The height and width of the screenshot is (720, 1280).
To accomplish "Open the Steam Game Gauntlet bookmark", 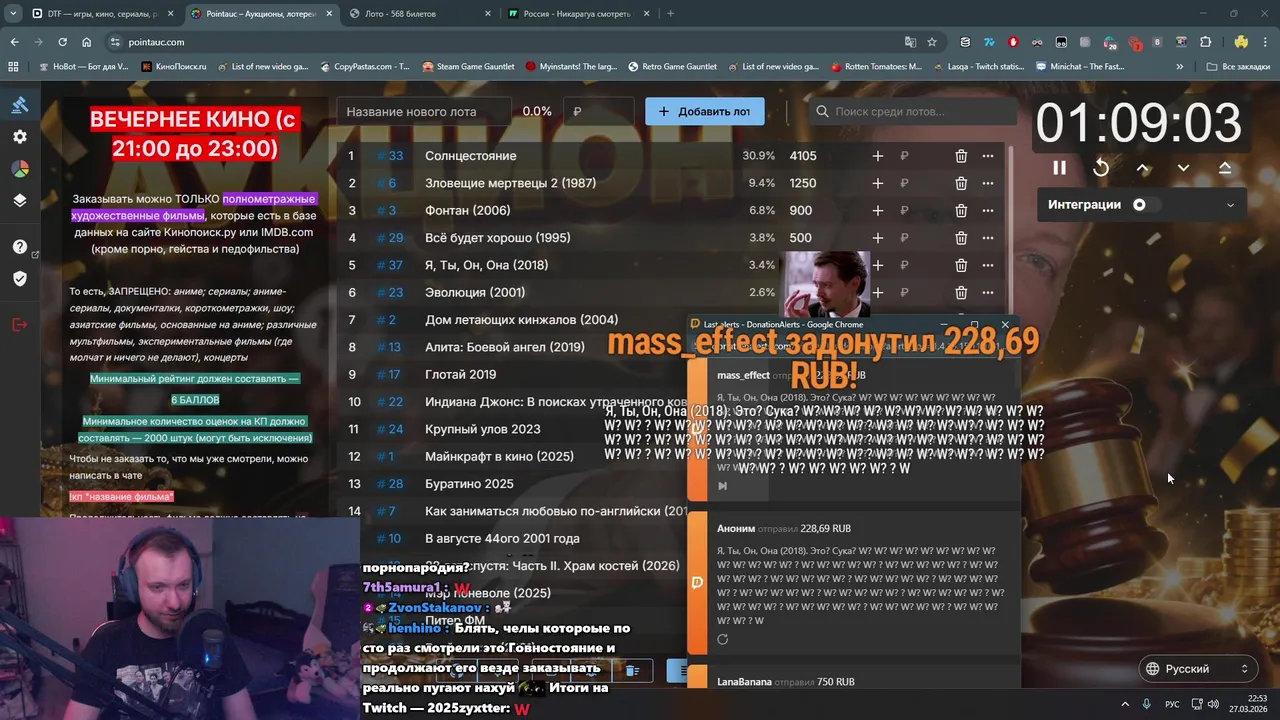I will point(468,67).
